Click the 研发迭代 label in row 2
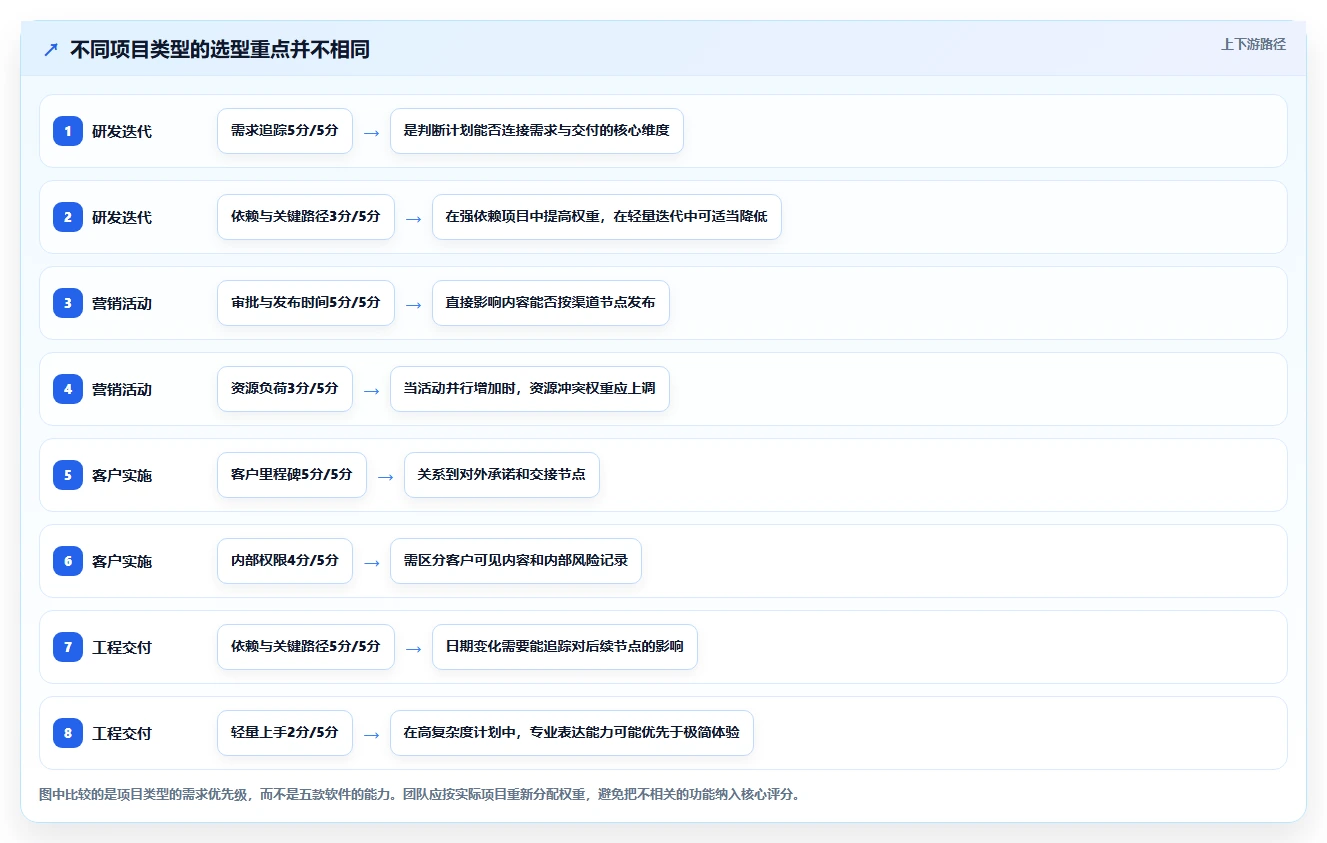The height and width of the screenshot is (843, 1327). pos(122,217)
